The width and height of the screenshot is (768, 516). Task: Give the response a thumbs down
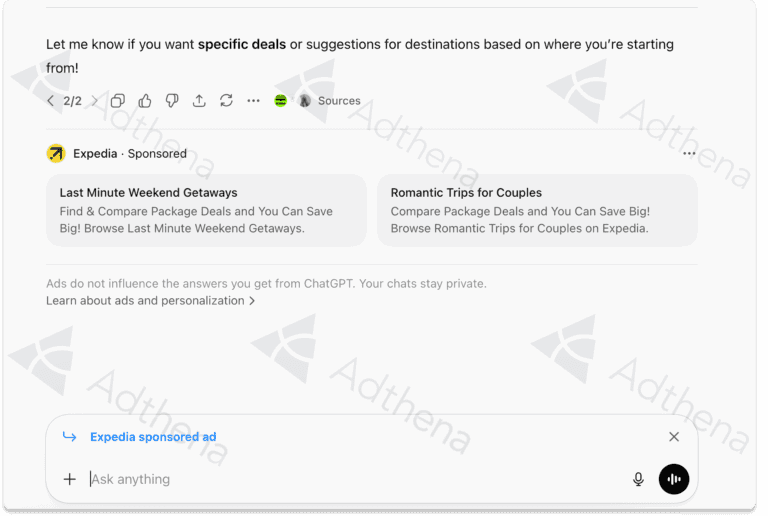172,101
